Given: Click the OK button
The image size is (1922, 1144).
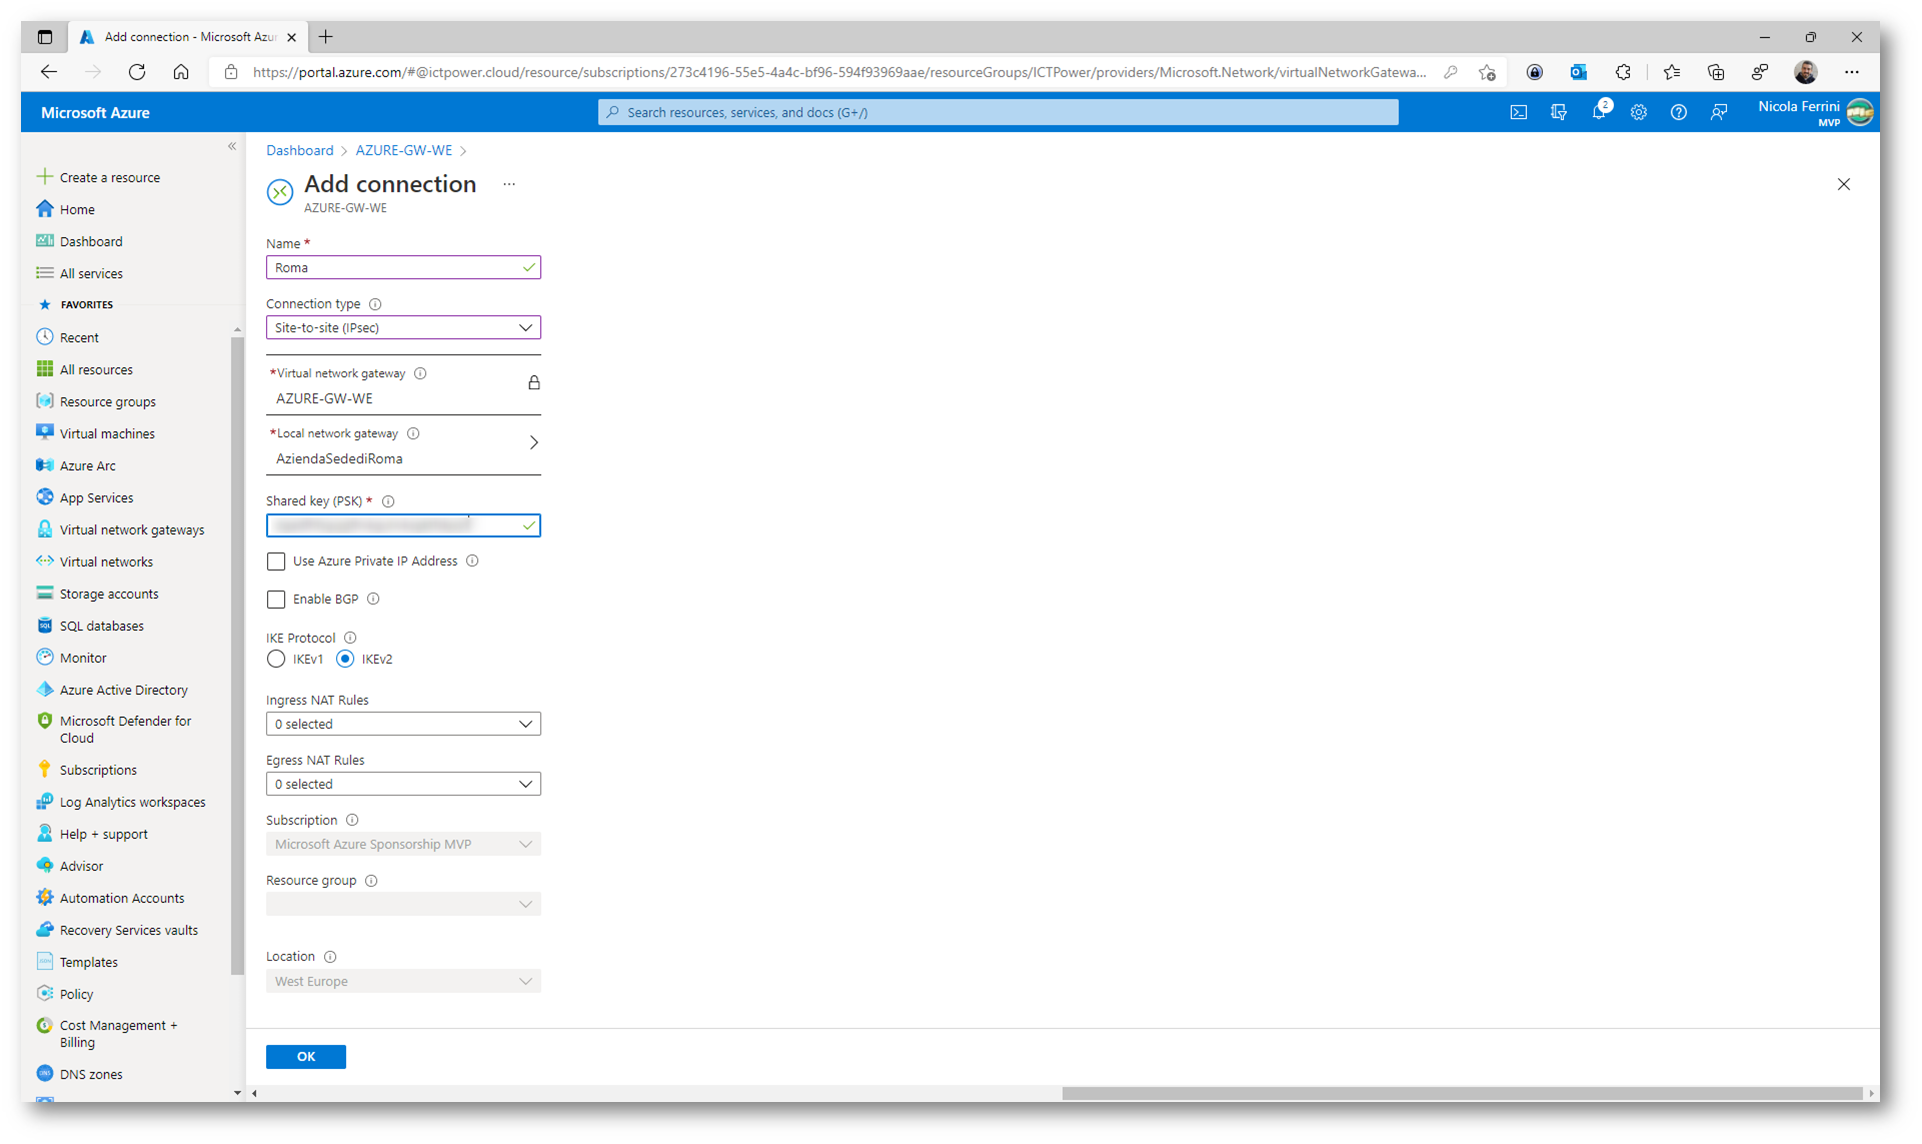Looking at the screenshot, I should tap(306, 1057).
